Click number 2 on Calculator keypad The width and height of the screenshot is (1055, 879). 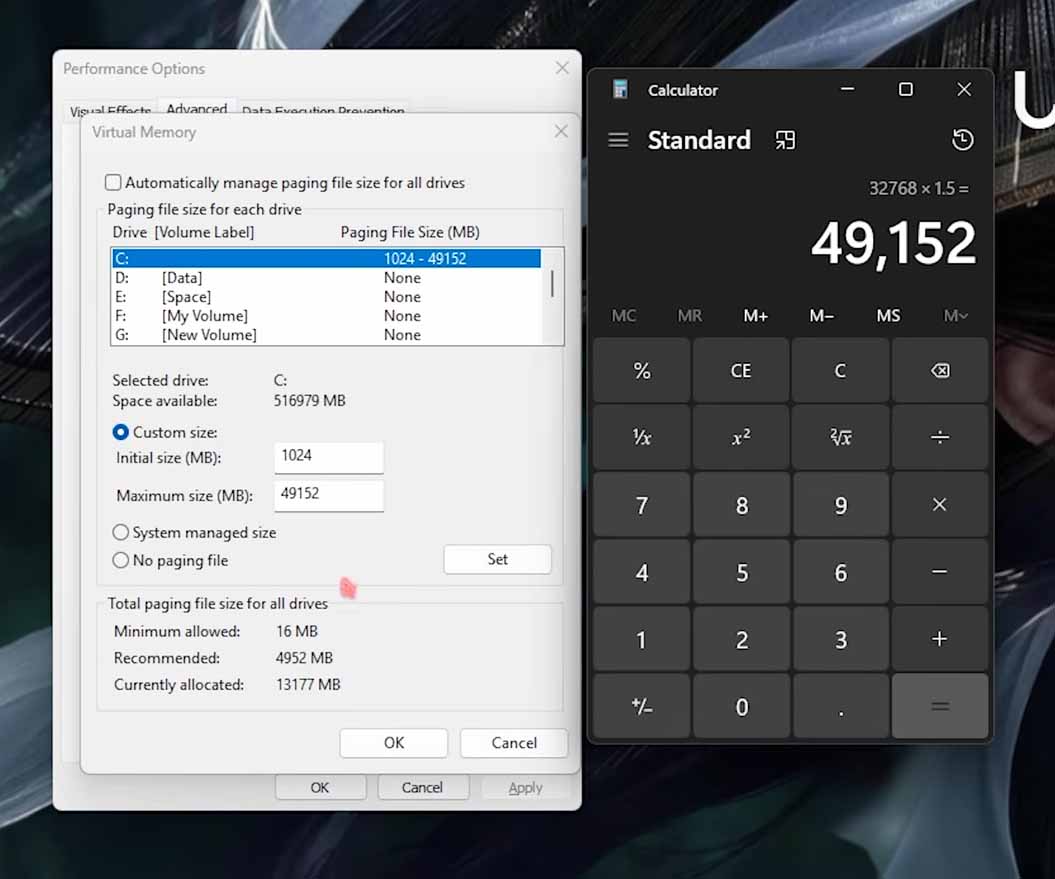pyautogui.click(x=741, y=639)
